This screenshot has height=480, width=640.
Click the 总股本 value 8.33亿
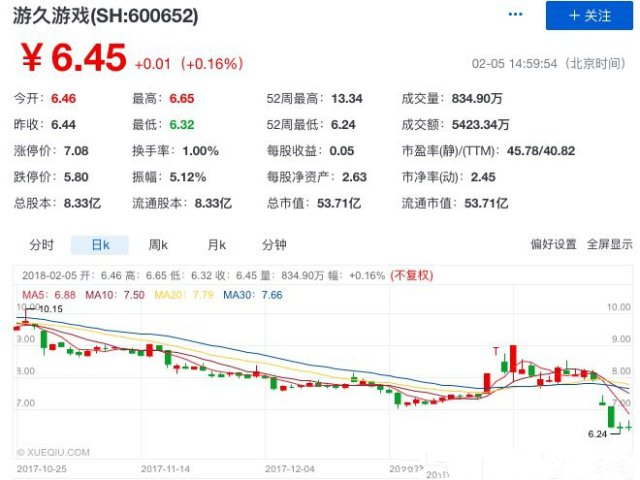[82, 203]
